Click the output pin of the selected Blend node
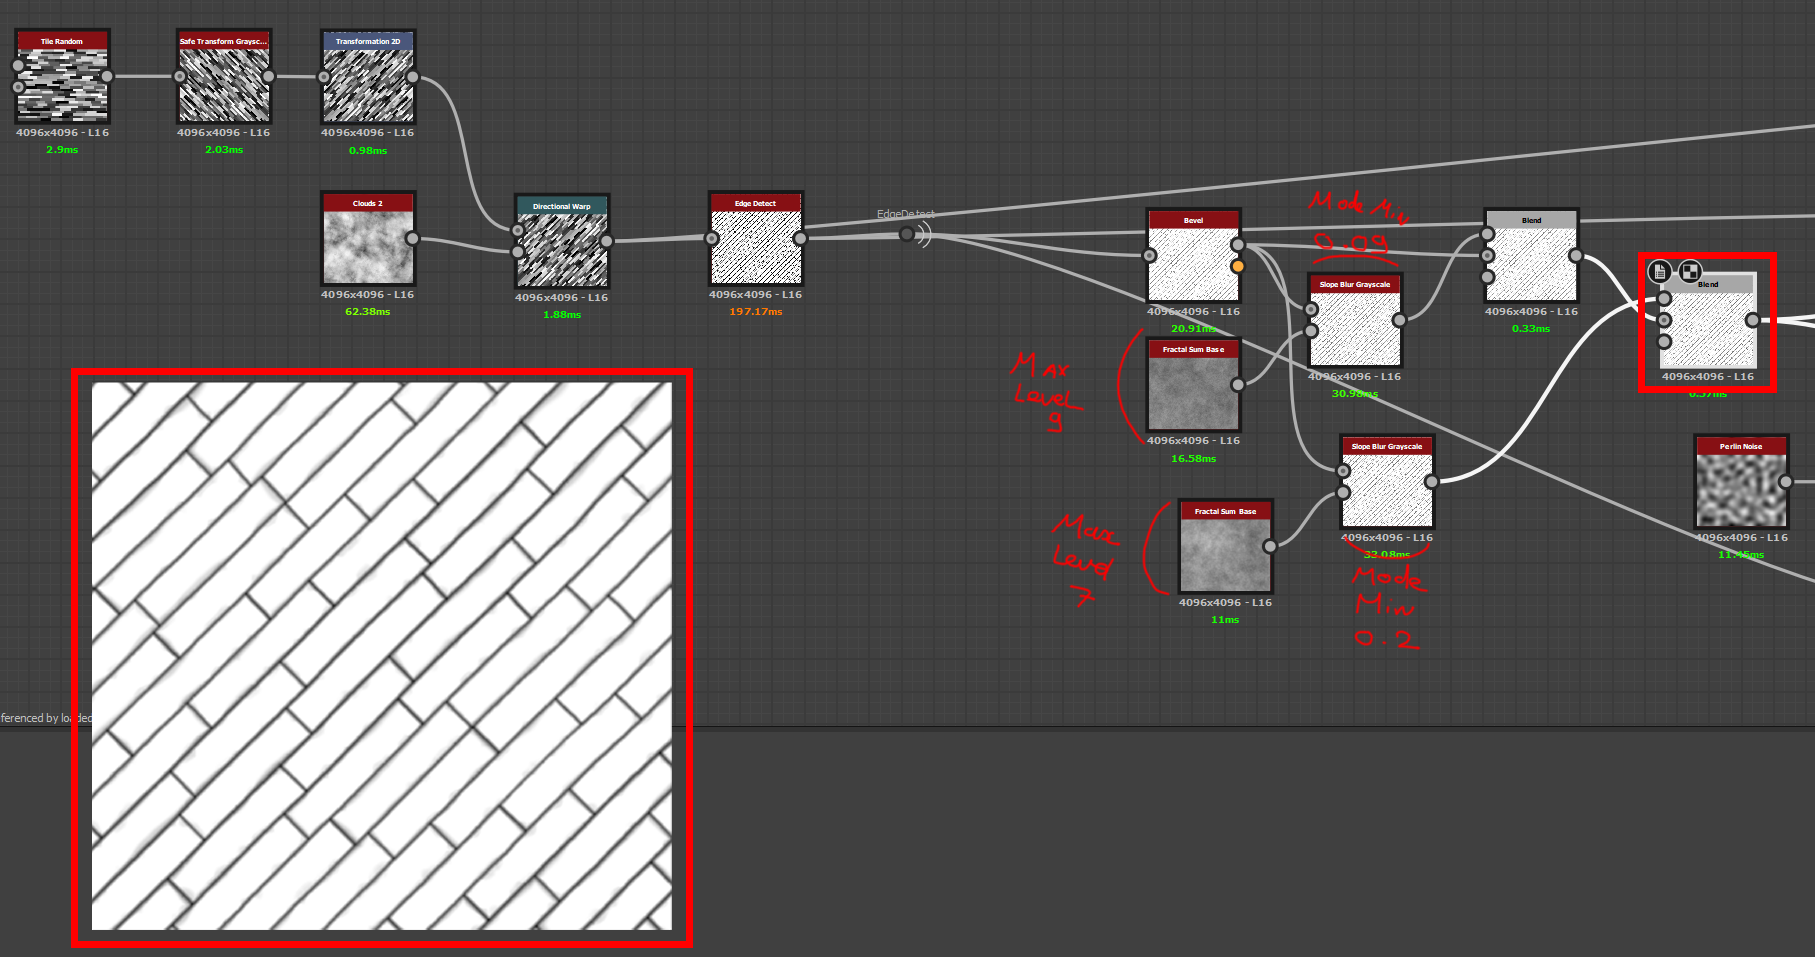 tap(1752, 320)
